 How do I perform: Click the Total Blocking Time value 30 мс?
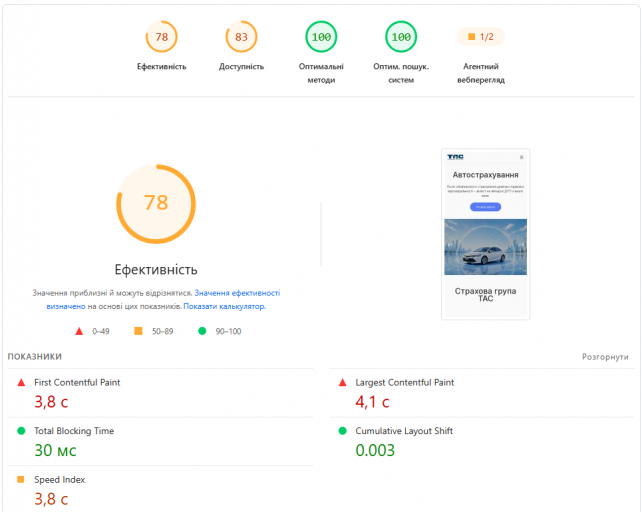[x=55, y=450]
